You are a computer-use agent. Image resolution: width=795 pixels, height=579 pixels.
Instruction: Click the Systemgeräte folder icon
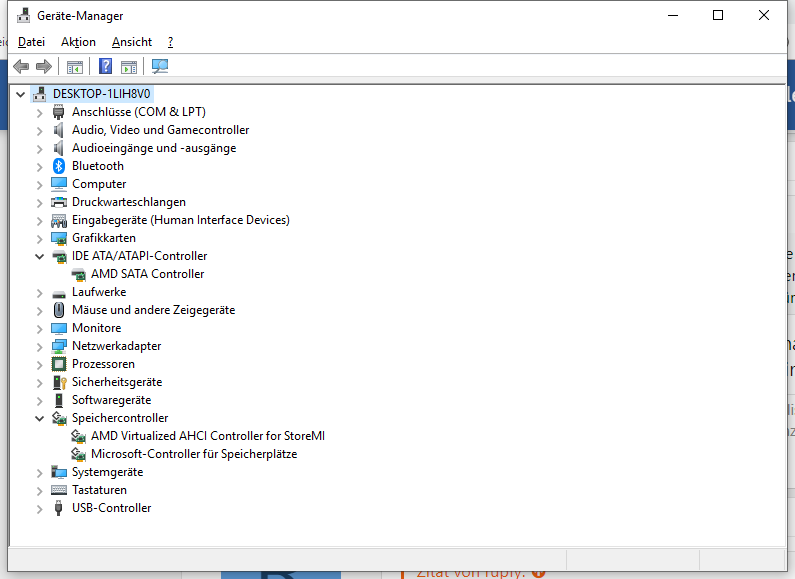pyautogui.click(x=59, y=472)
